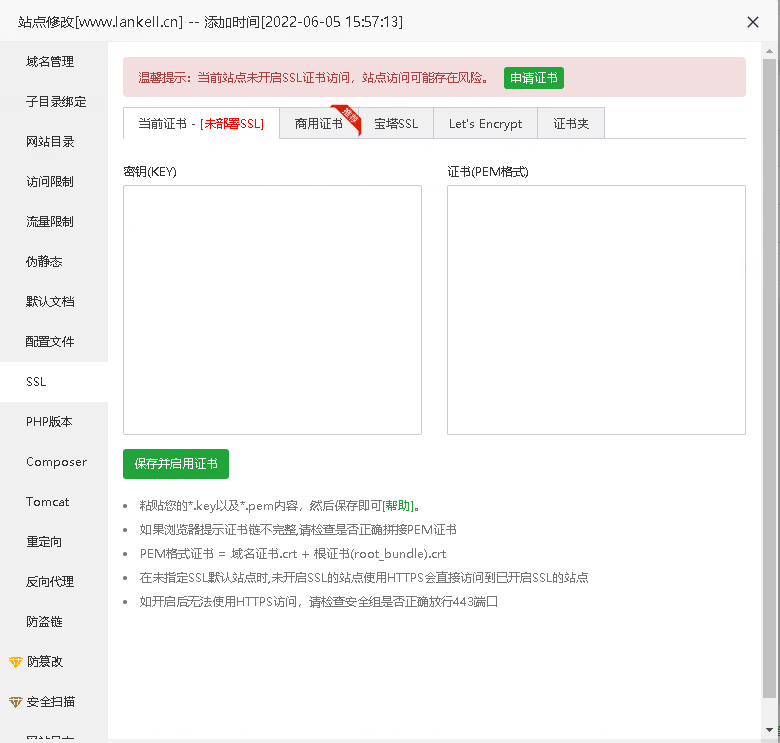Click the scrollbar down arrow
Image resolution: width=780 pixels, height=743 pixels.
[769, 730]
